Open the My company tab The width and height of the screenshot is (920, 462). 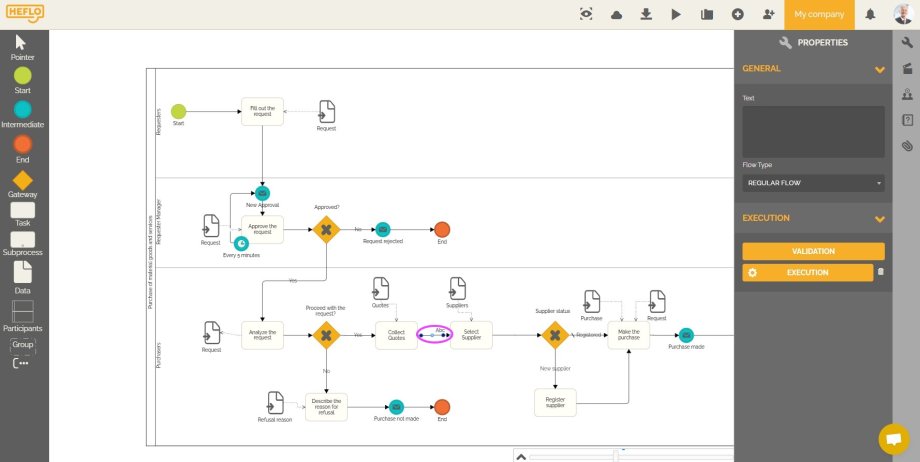819,14
